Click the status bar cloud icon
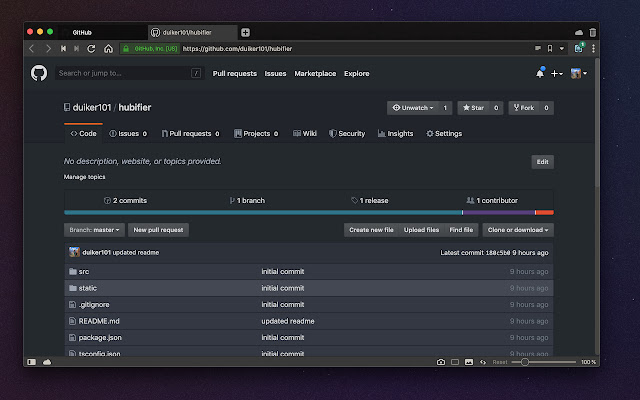The height and width of the screenshot is (400, 640). coord(47,362)
